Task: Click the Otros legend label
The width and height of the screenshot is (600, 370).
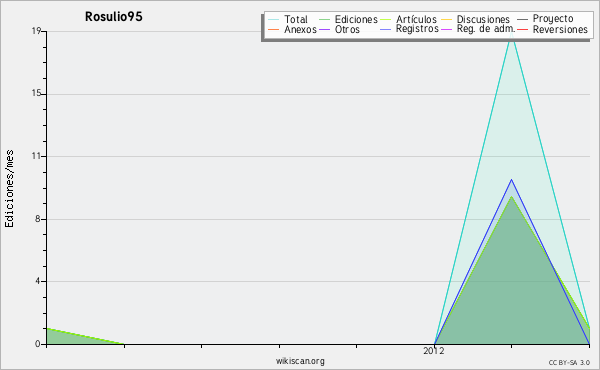Action: click(347, 29)
